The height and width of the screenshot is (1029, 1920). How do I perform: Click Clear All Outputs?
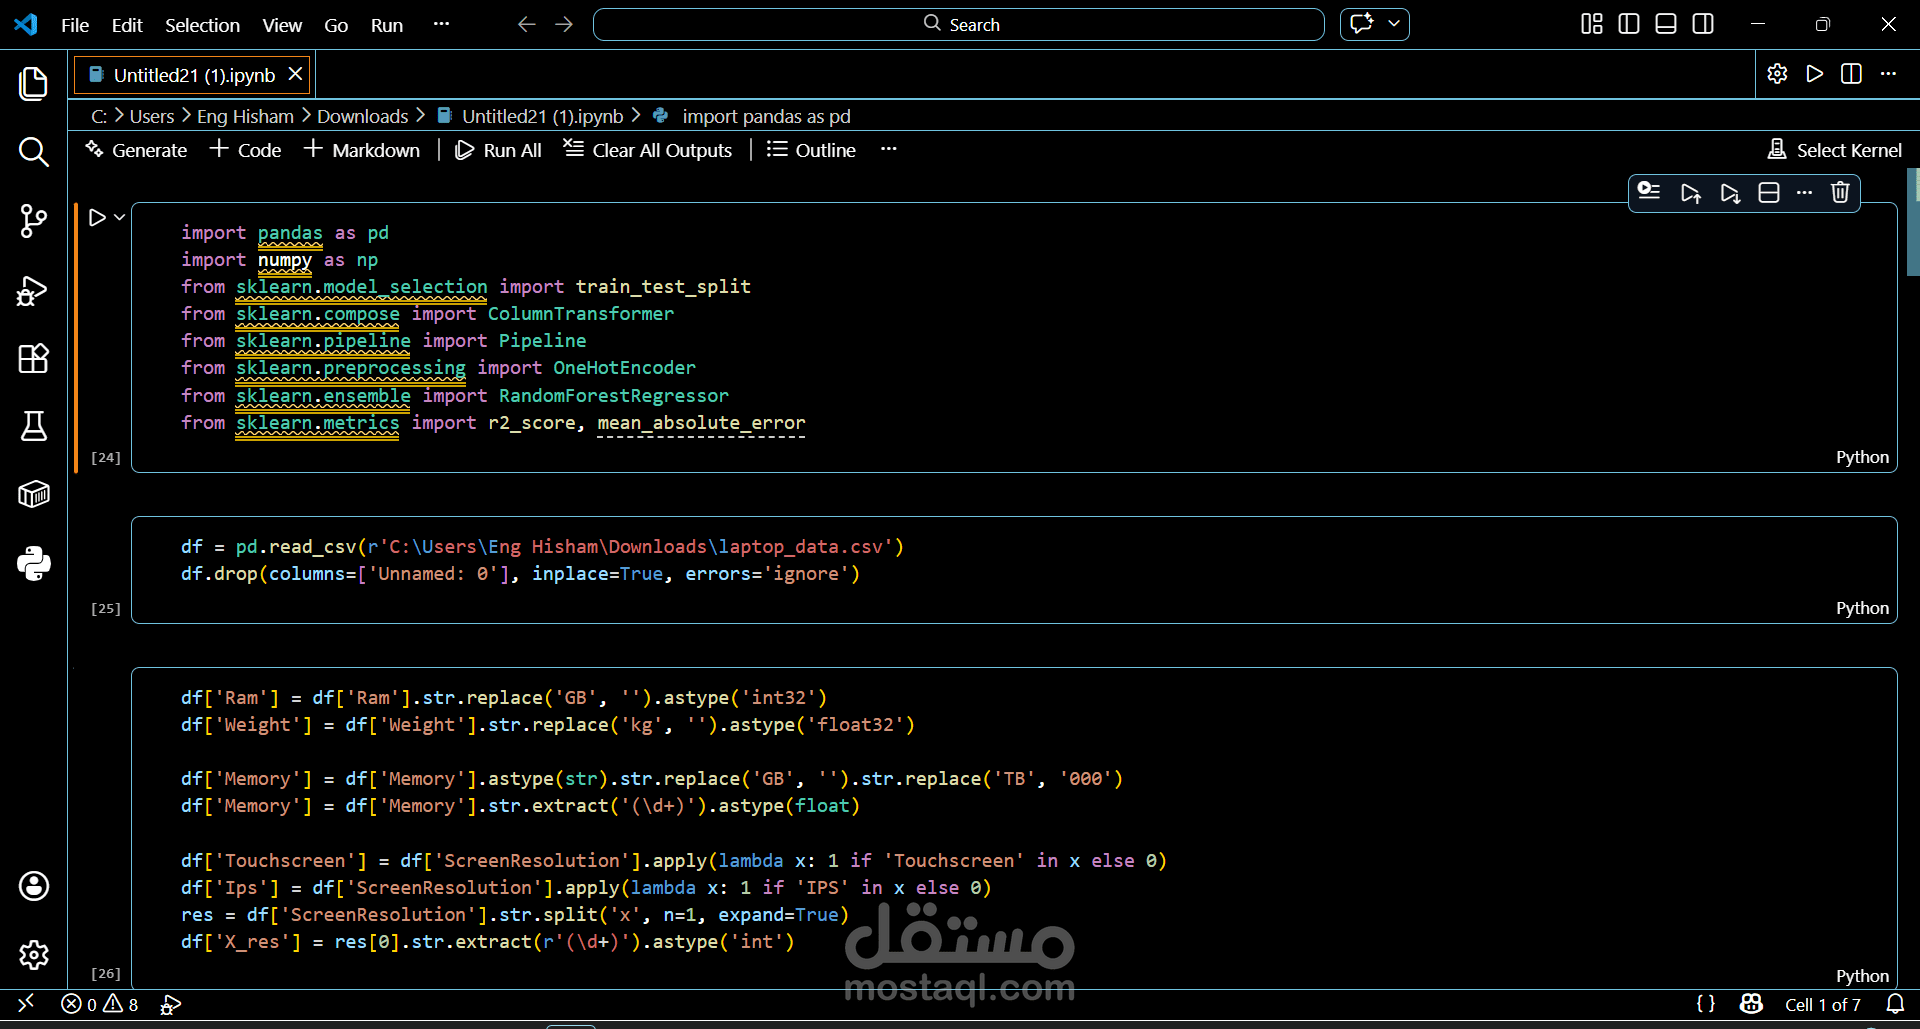(648, 150)
